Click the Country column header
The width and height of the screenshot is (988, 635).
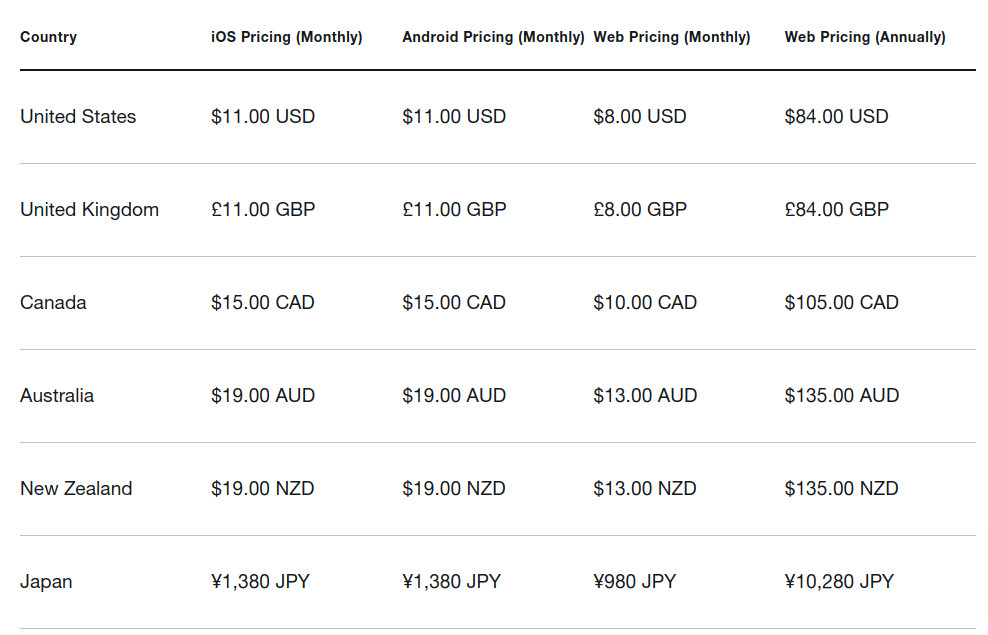[x=49, y=37]
